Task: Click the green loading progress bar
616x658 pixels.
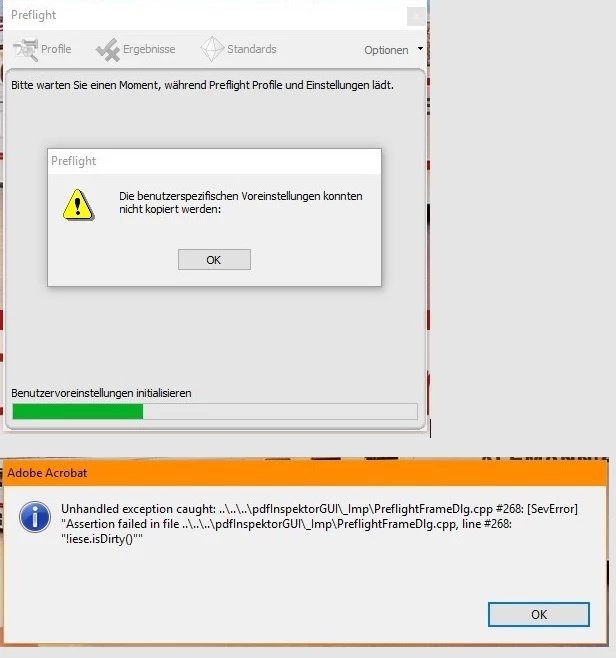Action: click(215, 411)
